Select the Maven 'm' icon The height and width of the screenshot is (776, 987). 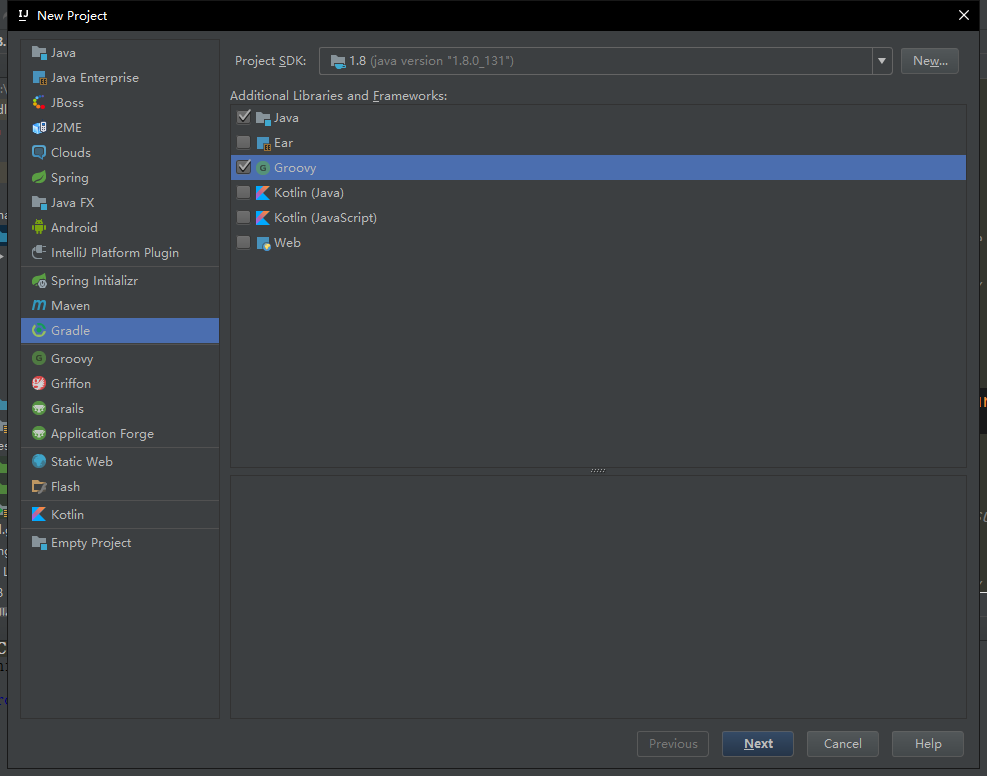tap(39, 305)
